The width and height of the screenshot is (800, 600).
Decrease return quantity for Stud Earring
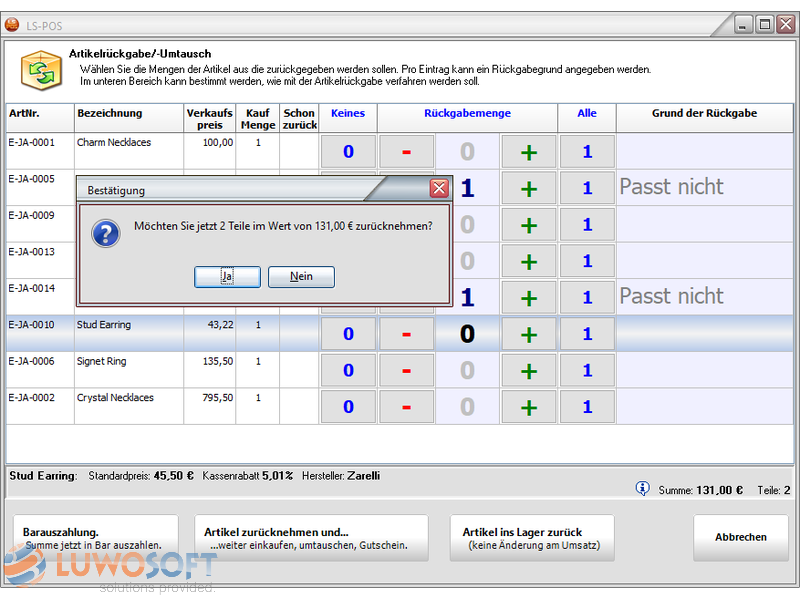click(x=406, y=334)
